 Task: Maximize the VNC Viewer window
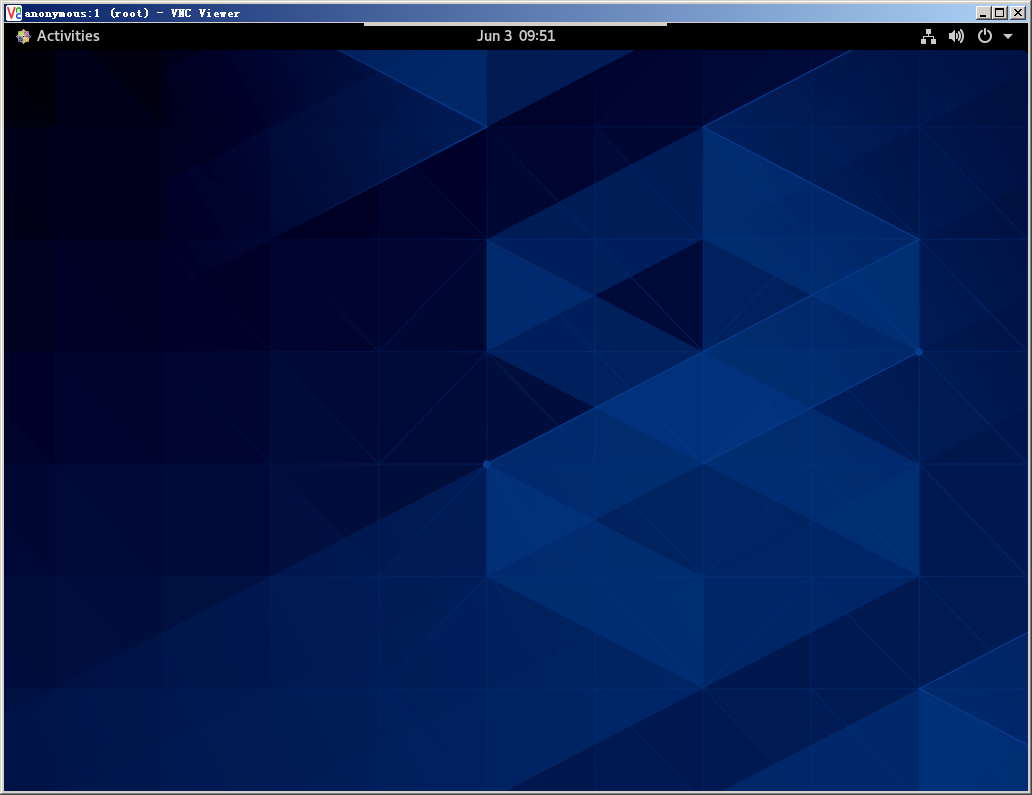pyautogui.click(x=1000, y=13)
